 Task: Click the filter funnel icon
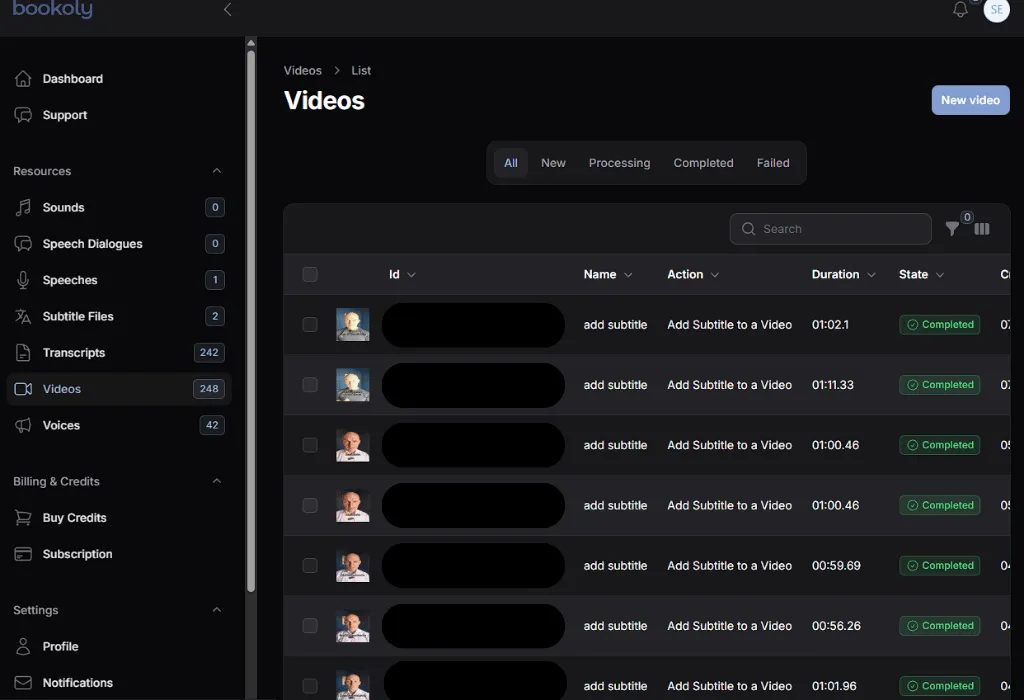(952, 229)
